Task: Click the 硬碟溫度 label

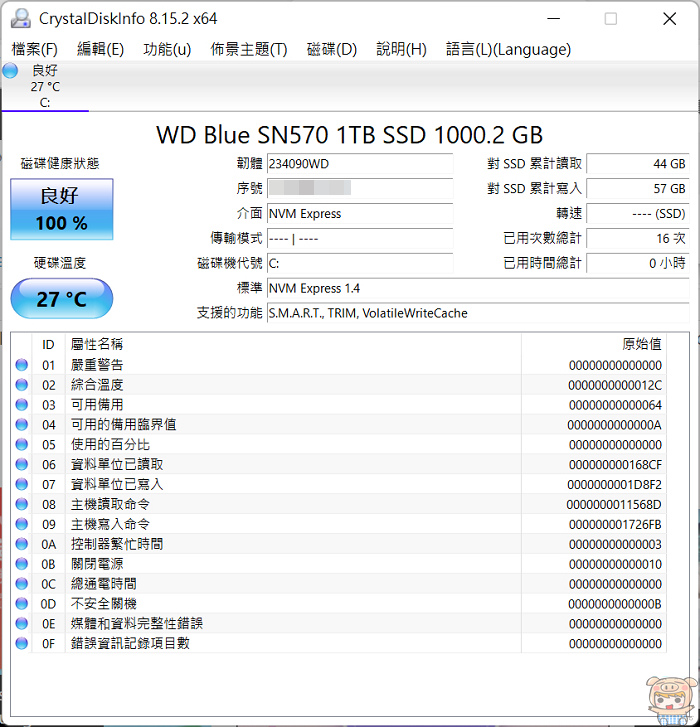Action: [x=60, y=263]
